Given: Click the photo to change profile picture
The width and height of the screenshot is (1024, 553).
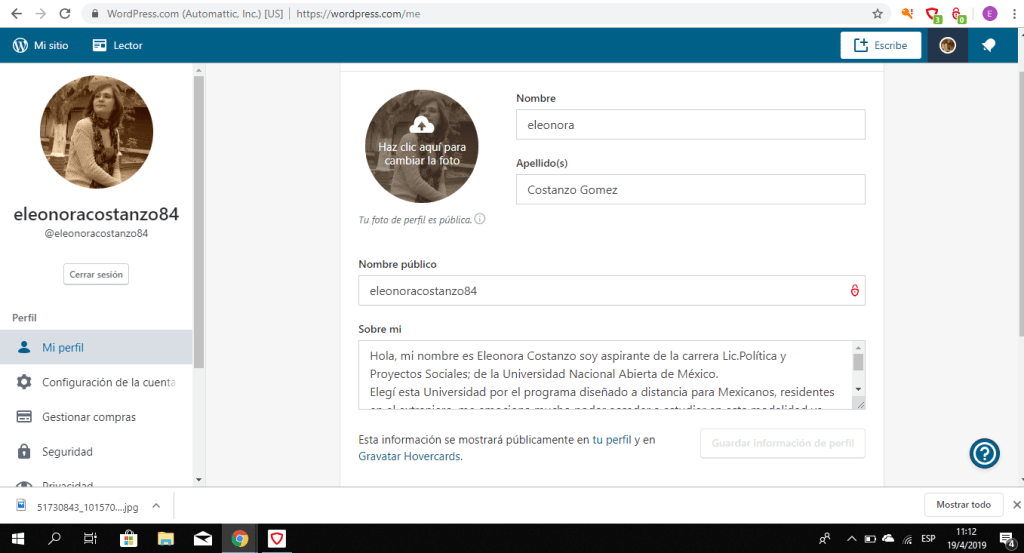Looking at the screenshot, I should click(421, 147).
